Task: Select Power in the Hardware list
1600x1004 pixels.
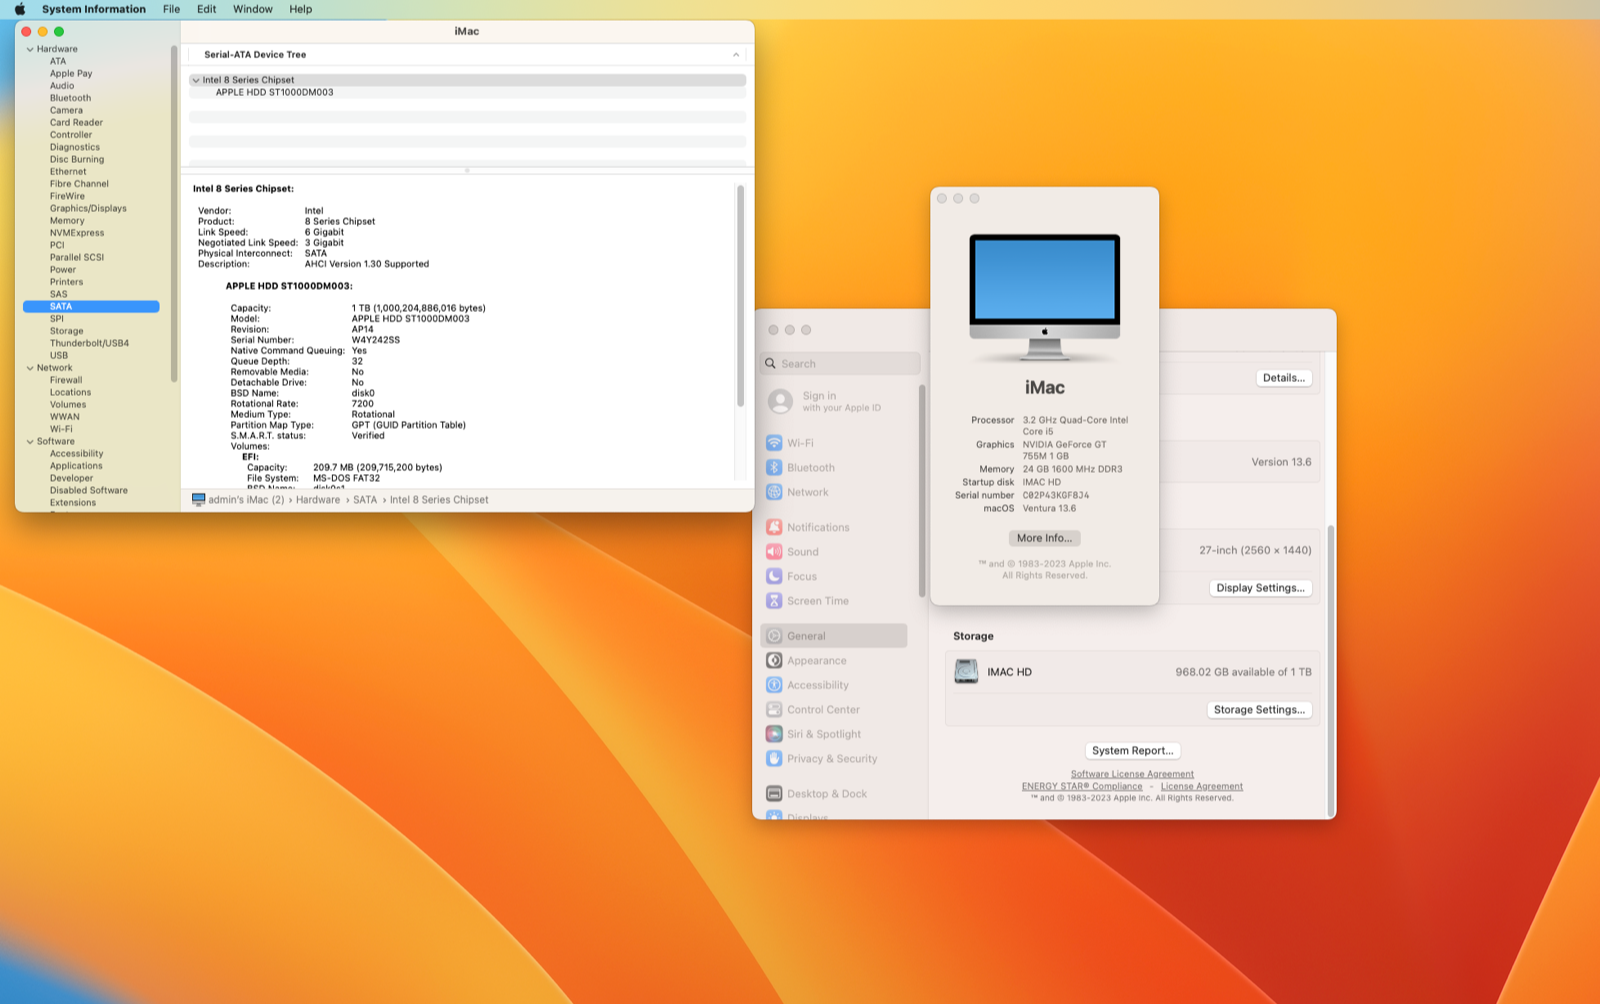Action: tap(63, 270)
